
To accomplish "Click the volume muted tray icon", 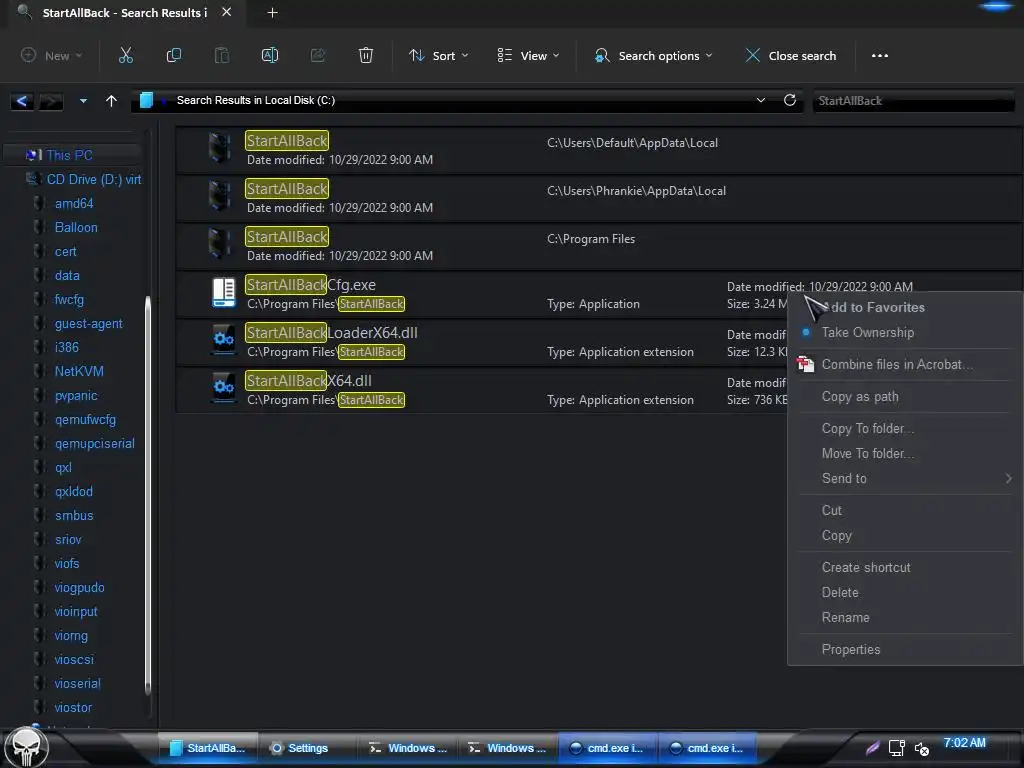I will point(921,748).
